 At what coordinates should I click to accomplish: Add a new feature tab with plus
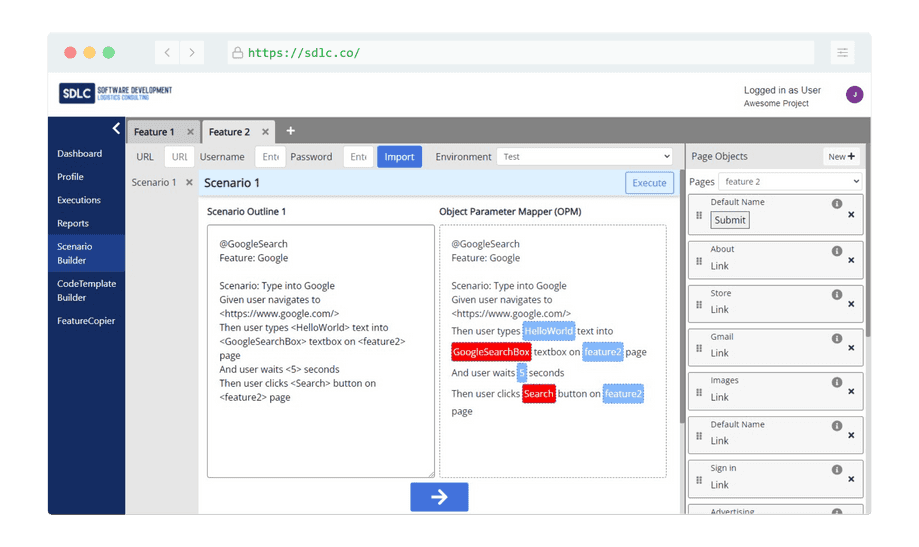pos(291,131)
